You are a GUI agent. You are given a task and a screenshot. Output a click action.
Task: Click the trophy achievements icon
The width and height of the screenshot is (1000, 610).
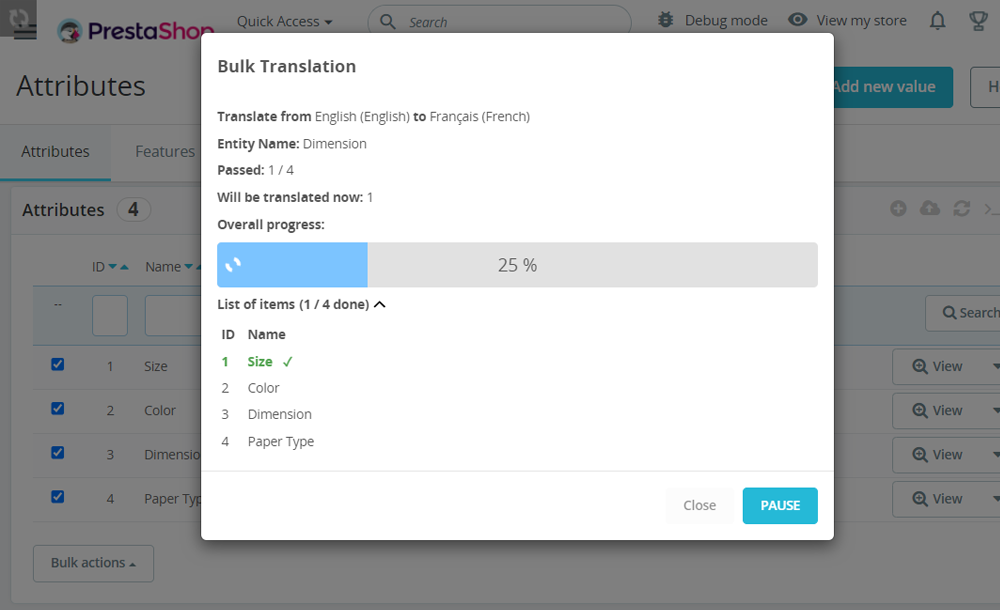[x=977, y=20]
